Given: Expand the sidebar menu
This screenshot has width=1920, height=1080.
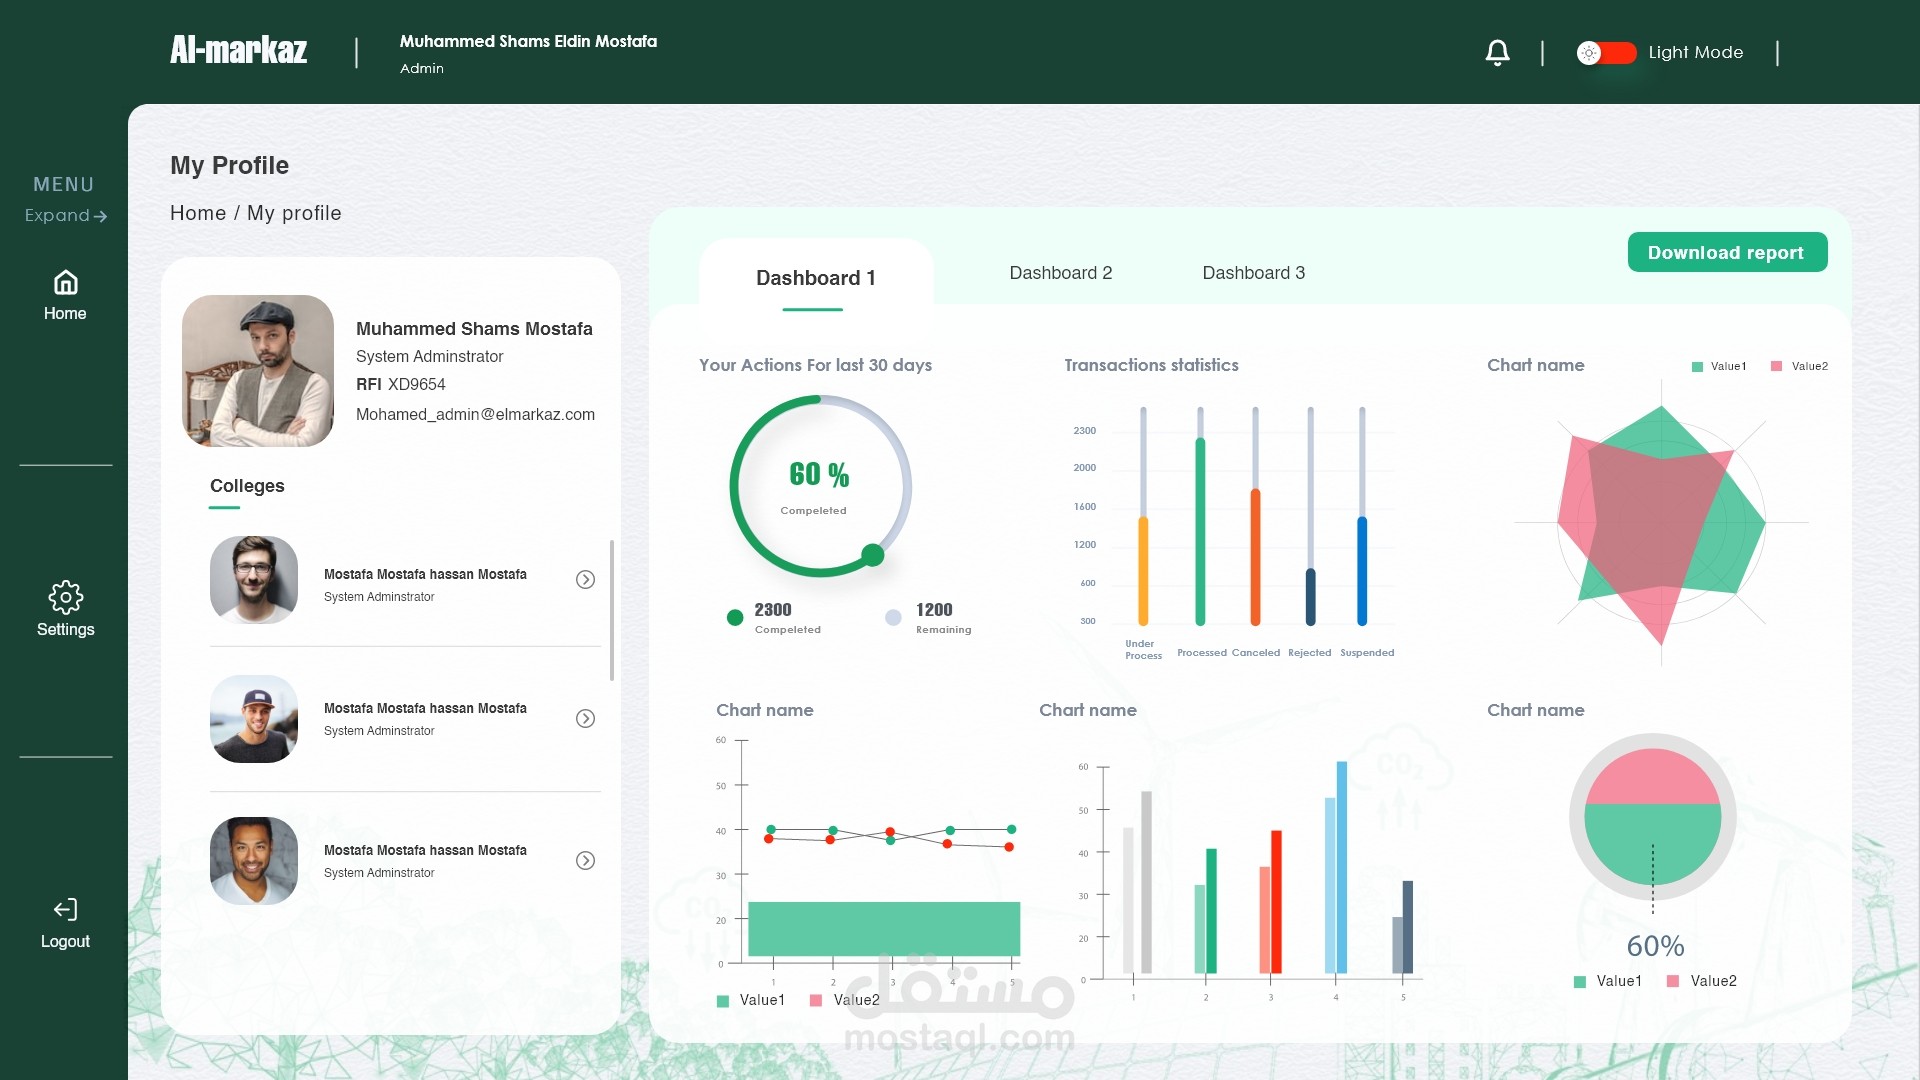Looking at the screenshot, I should pos(66,216).
